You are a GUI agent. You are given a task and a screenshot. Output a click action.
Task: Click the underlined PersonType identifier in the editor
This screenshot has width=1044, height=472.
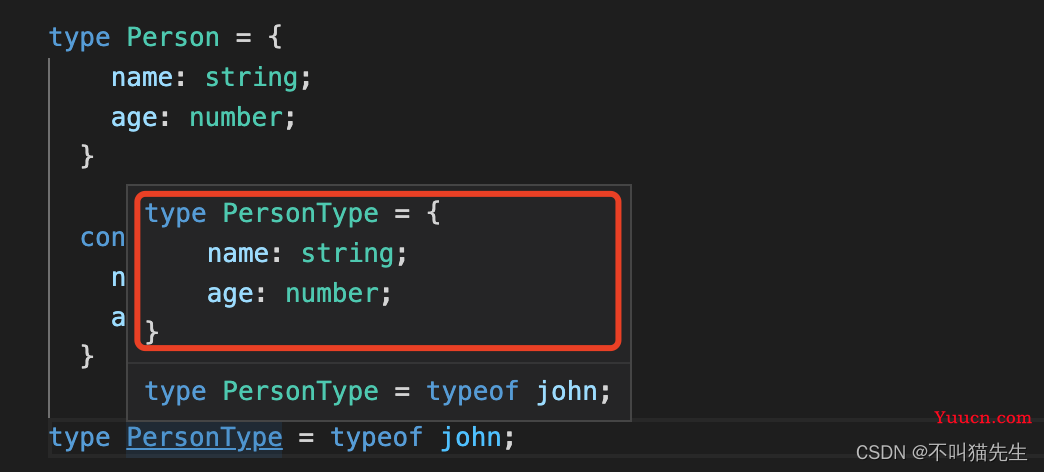pos(204,438)
